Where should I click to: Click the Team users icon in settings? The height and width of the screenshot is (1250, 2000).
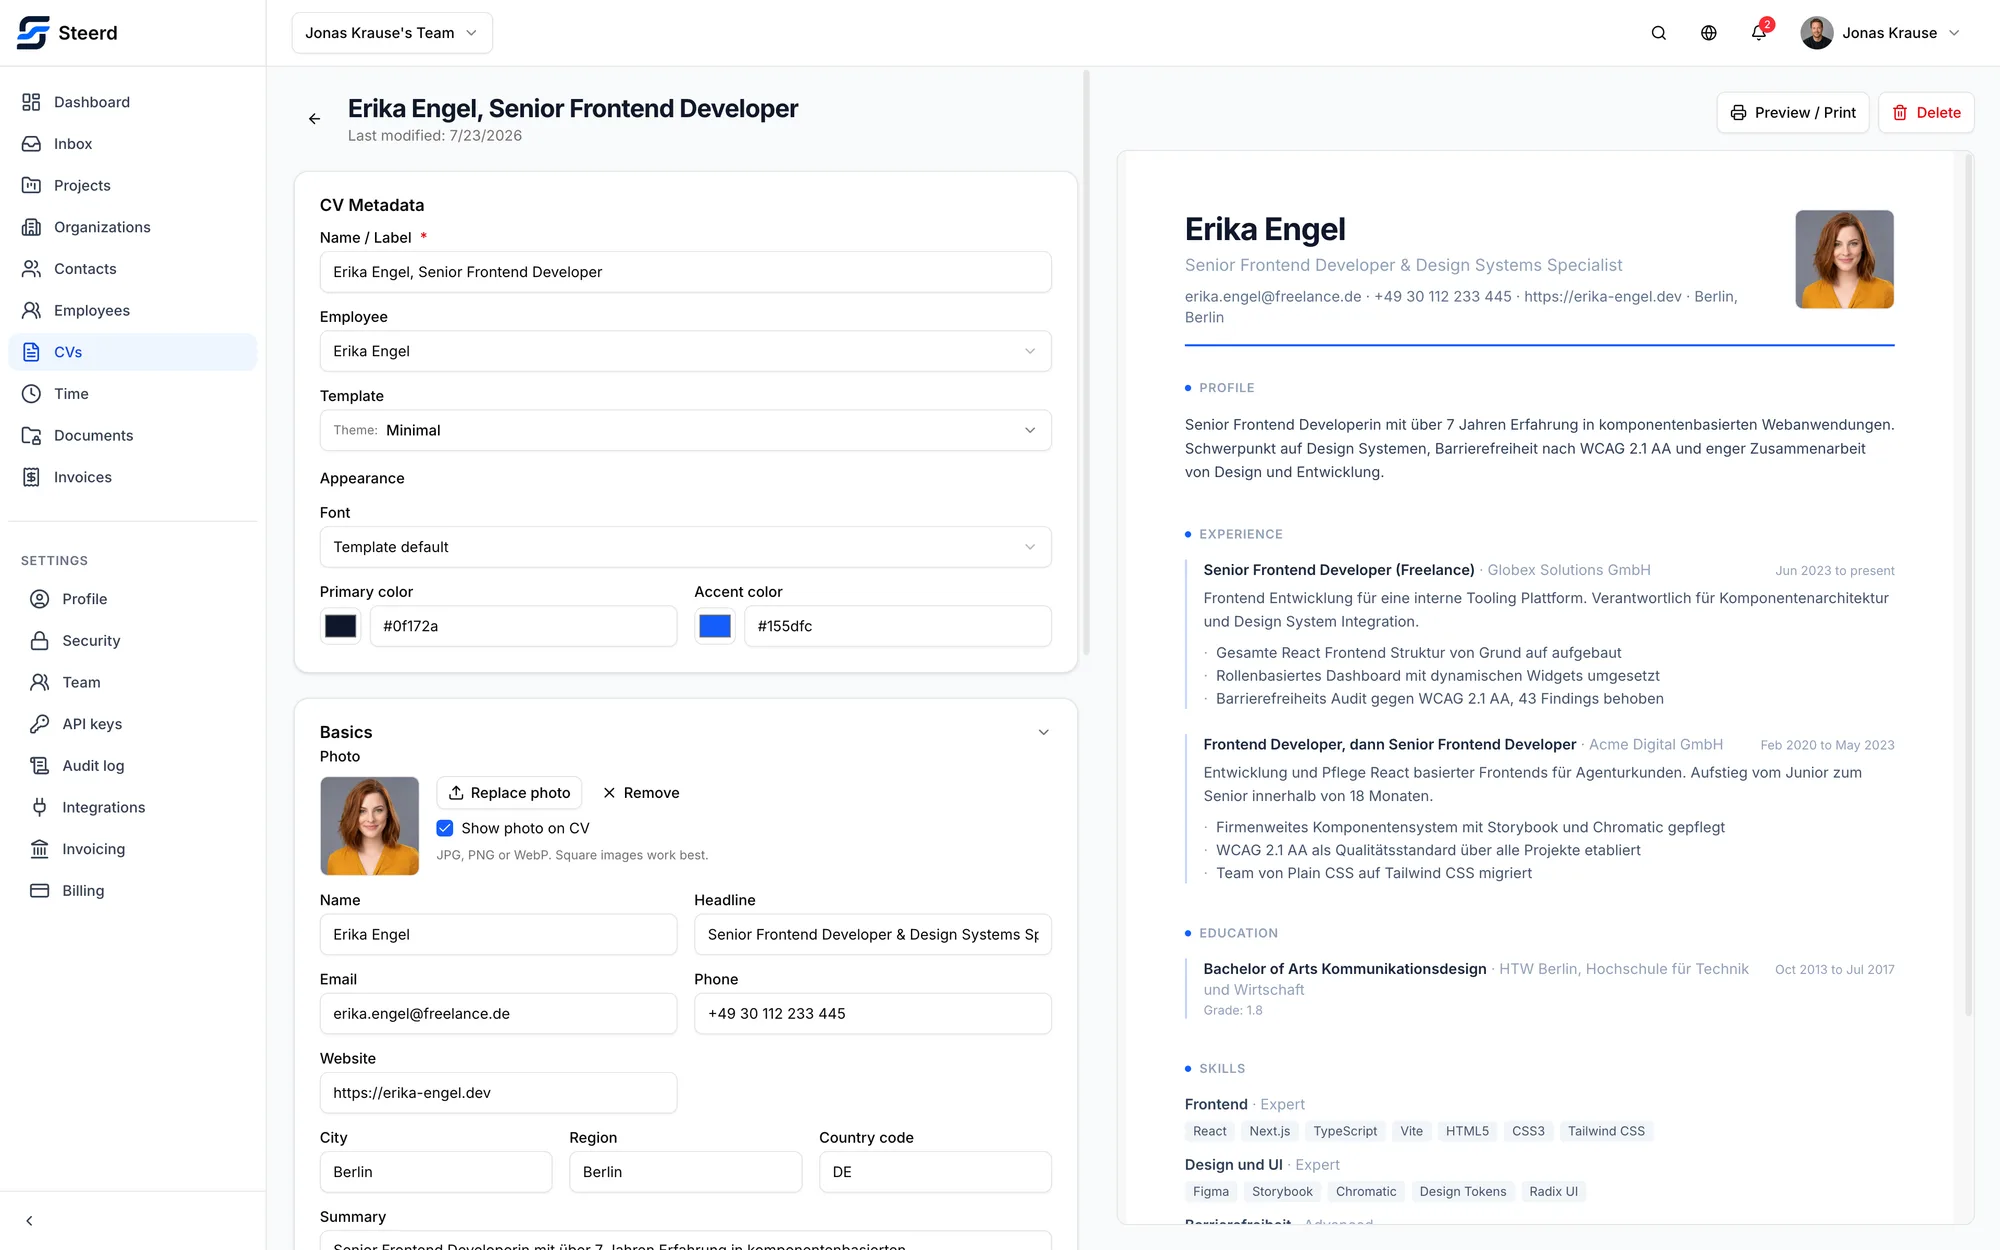(x=40, y=682)
